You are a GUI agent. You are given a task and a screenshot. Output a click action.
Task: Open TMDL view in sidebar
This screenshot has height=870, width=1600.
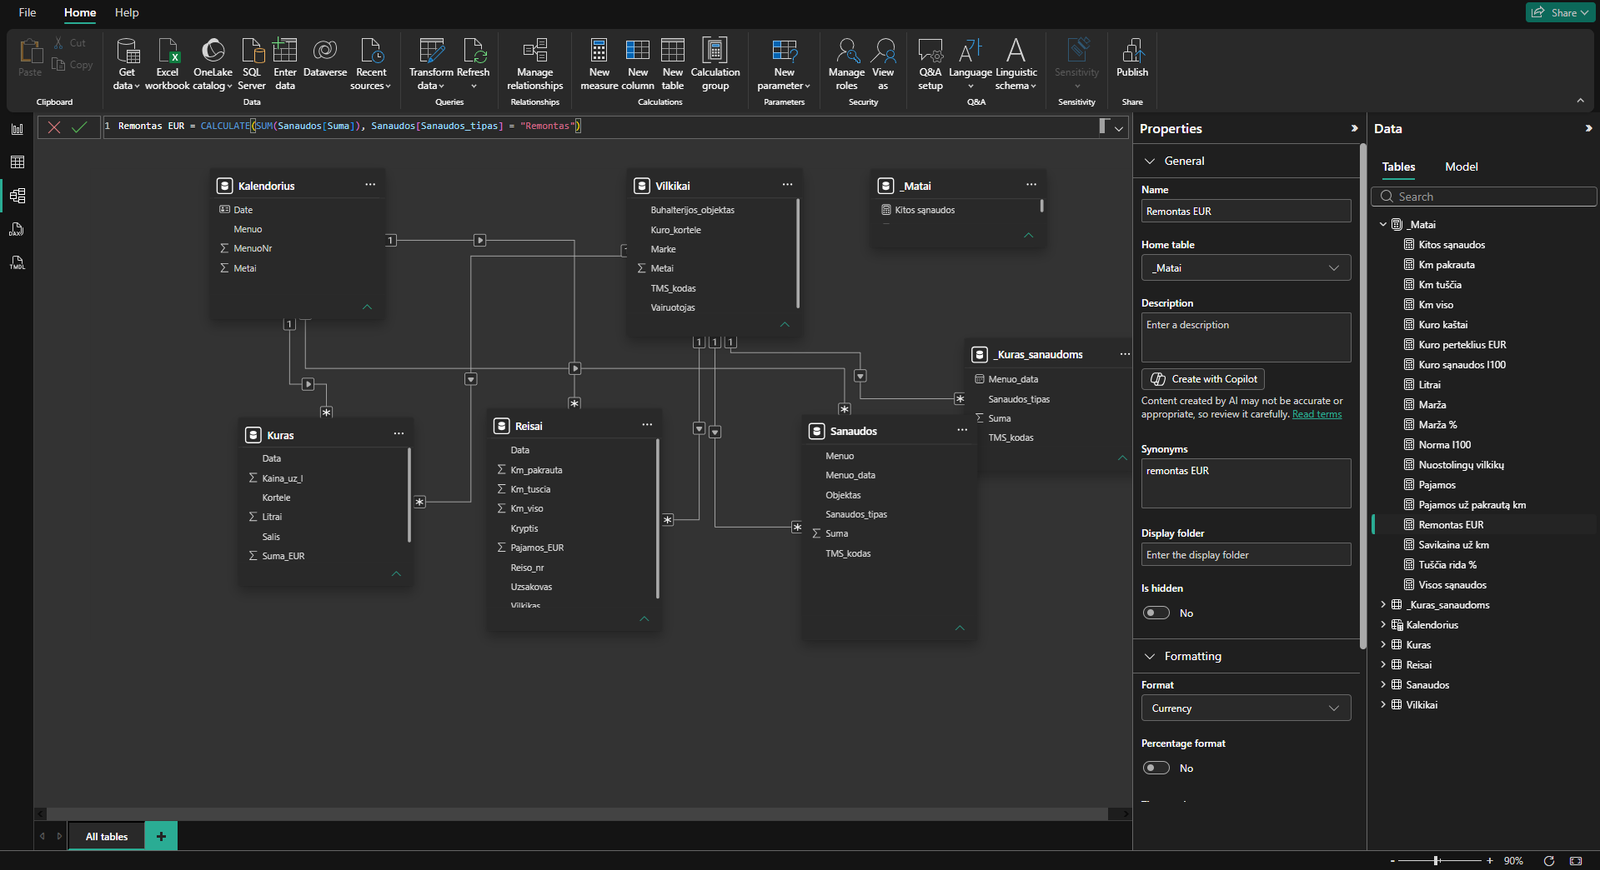17,263
